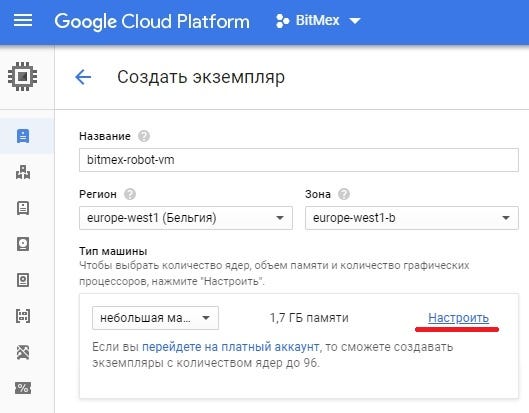Open the crossed-out TPU sidebar icon
The image size is (529, 413).
(23, 352)
